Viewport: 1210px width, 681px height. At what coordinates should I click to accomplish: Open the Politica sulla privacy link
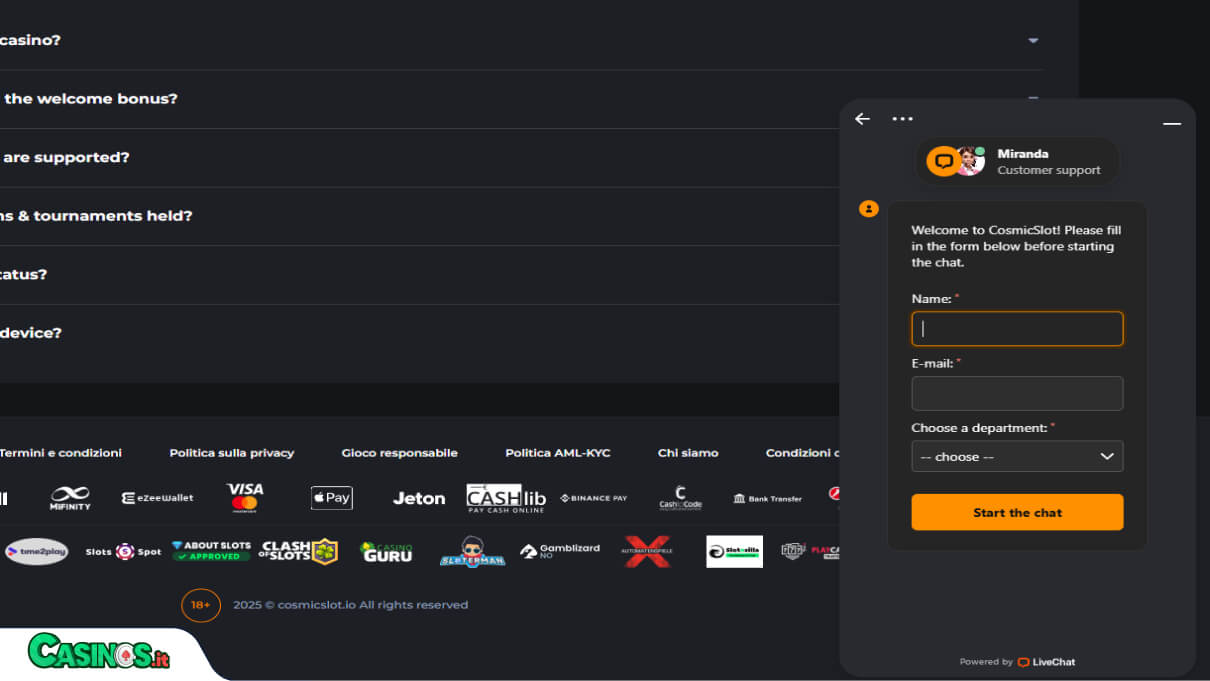click(232, 453)
